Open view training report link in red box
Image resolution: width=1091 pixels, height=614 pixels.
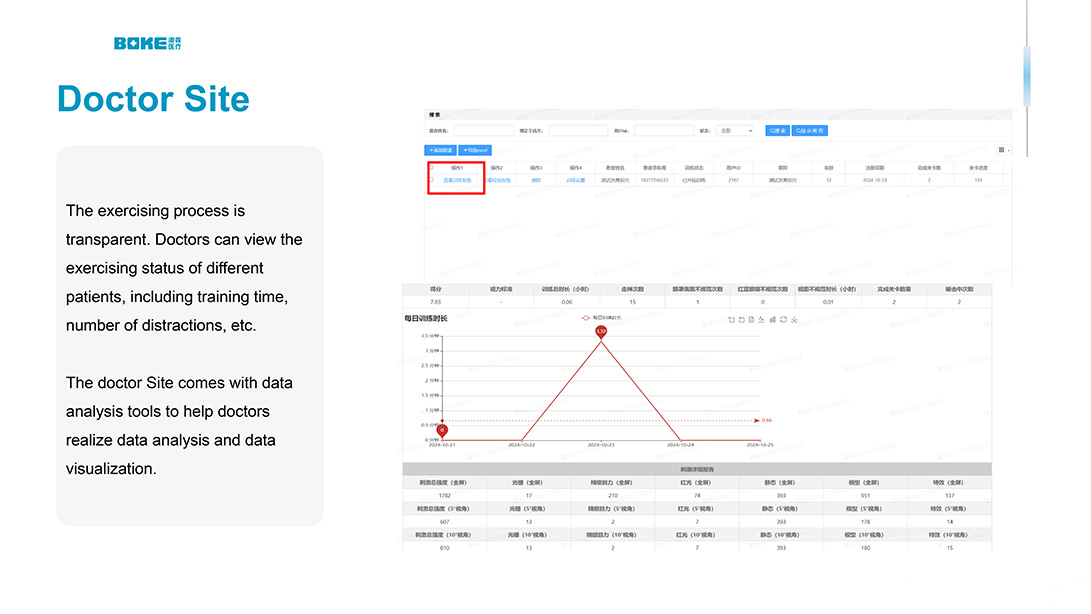coord(457,180)
